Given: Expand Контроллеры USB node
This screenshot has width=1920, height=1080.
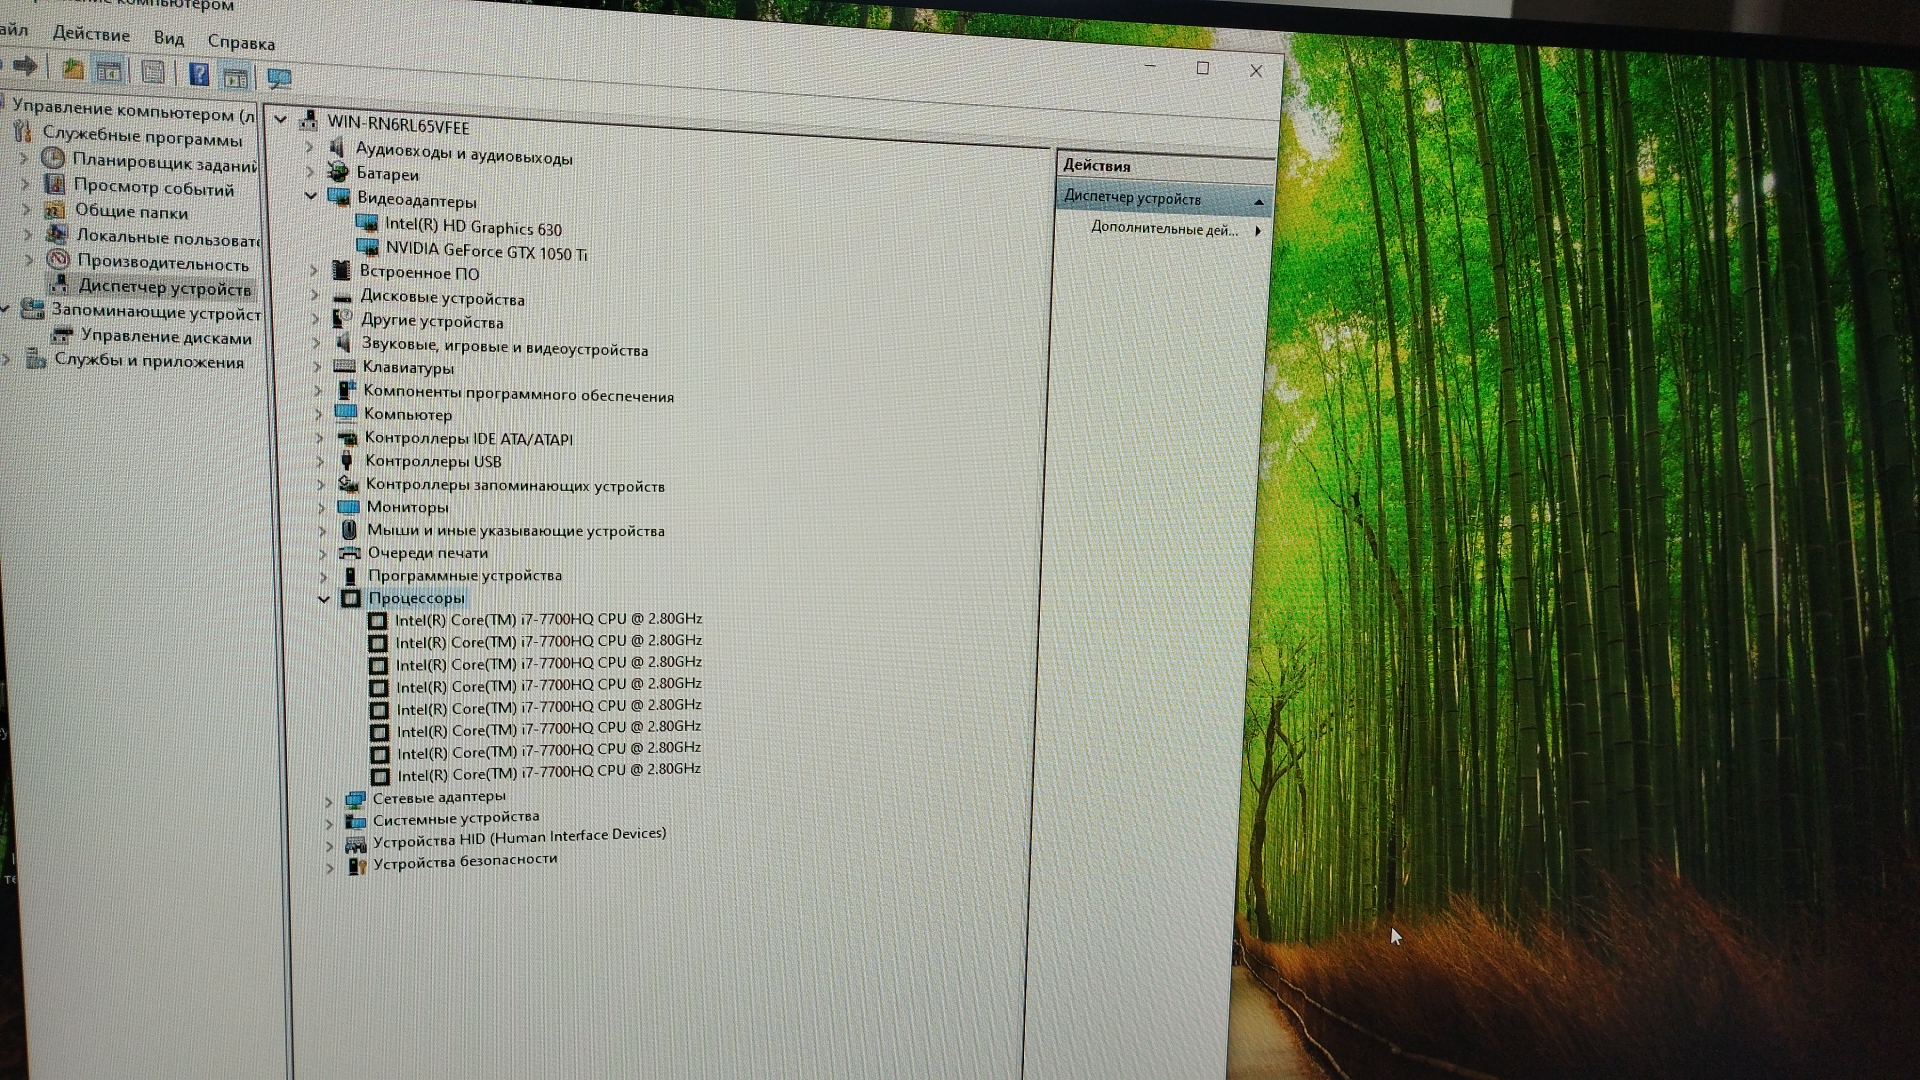Looking at the screenshot, I should pos(319,462).
